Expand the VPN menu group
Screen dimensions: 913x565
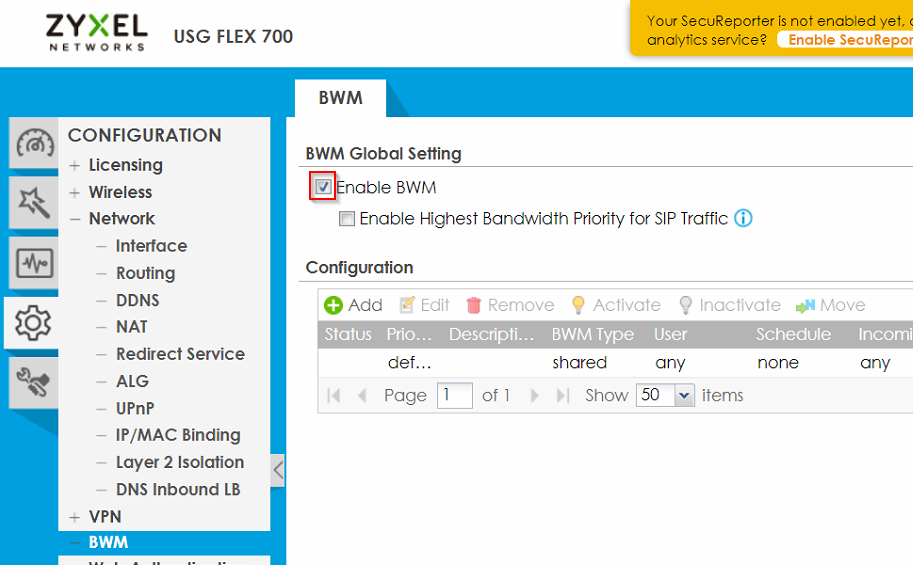click(x=75, y=517)
